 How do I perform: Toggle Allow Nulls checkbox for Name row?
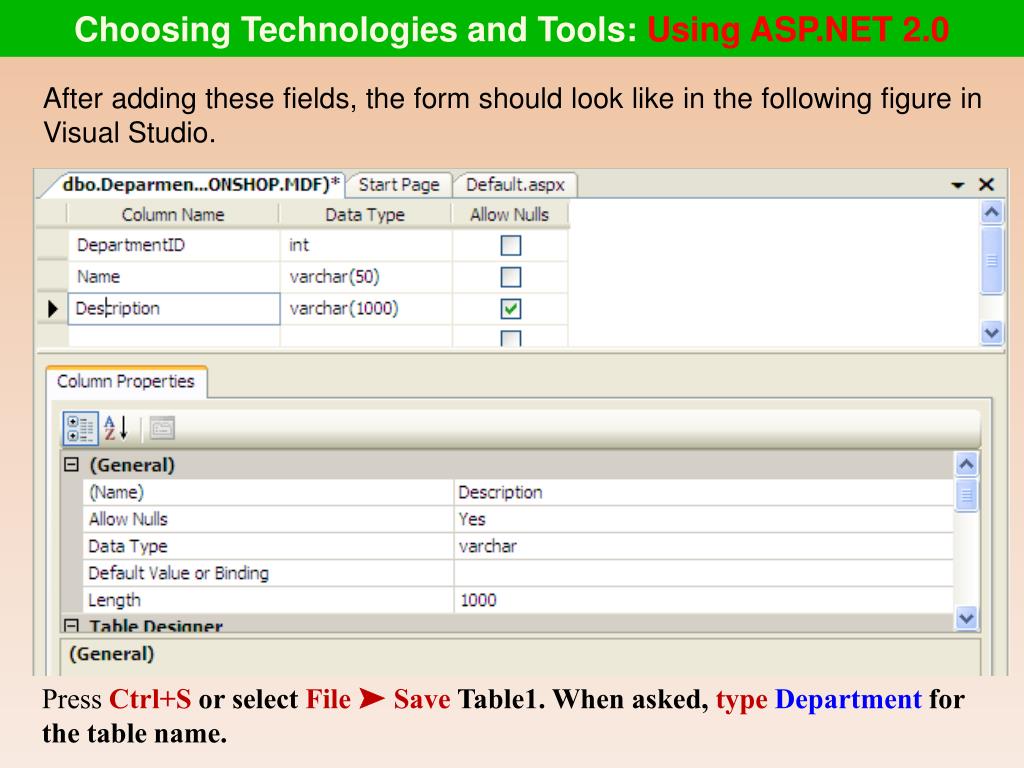511,277
